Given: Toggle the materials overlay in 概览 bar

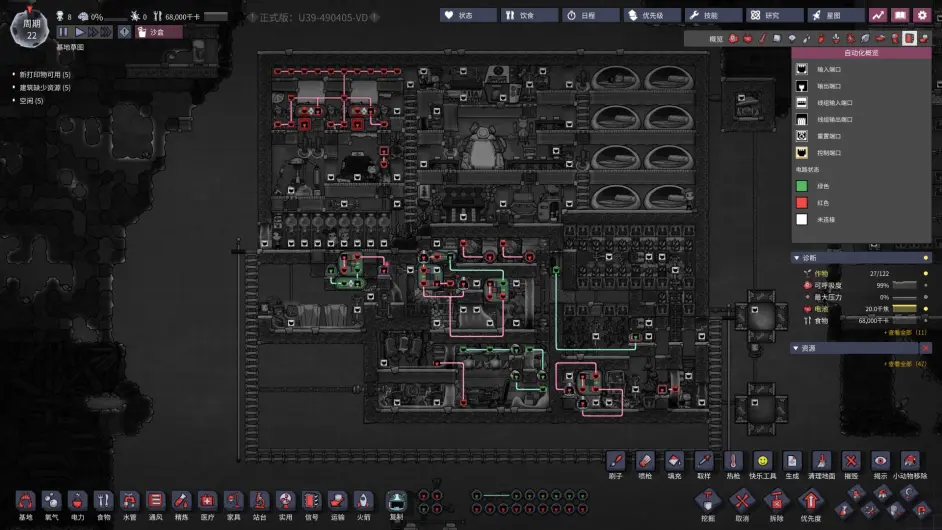Looking at the screenshot, I should click(x=777, y=38).
